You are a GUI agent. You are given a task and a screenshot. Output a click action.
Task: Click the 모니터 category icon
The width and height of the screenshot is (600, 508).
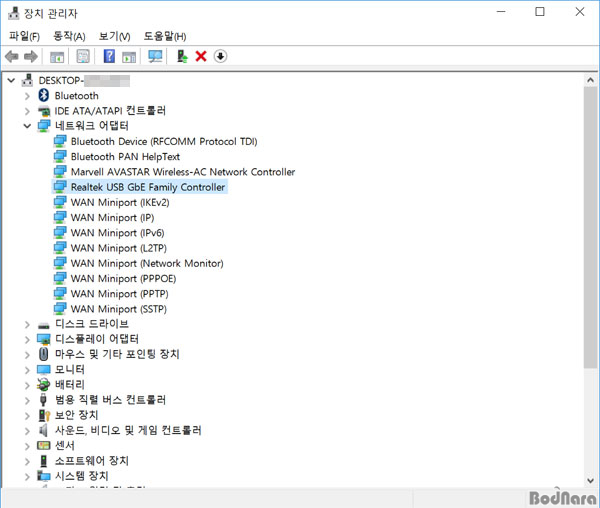tap(44, 369)
